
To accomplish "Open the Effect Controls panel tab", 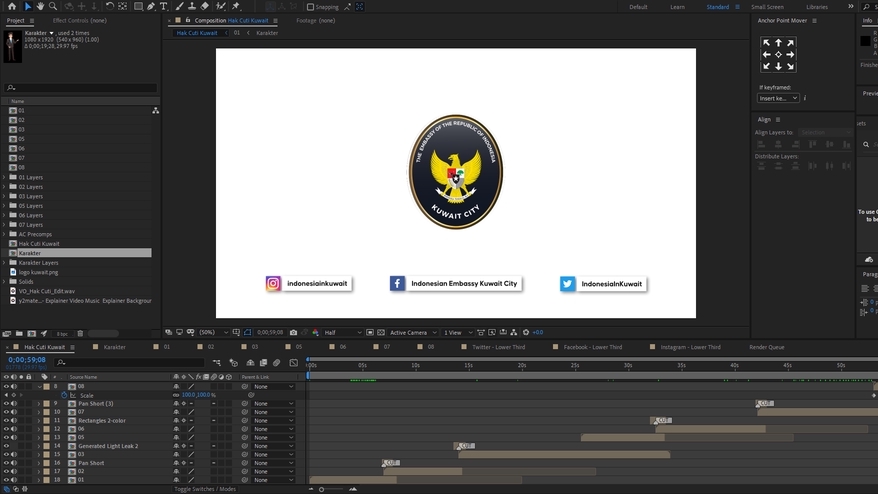I will coord(80,20).
